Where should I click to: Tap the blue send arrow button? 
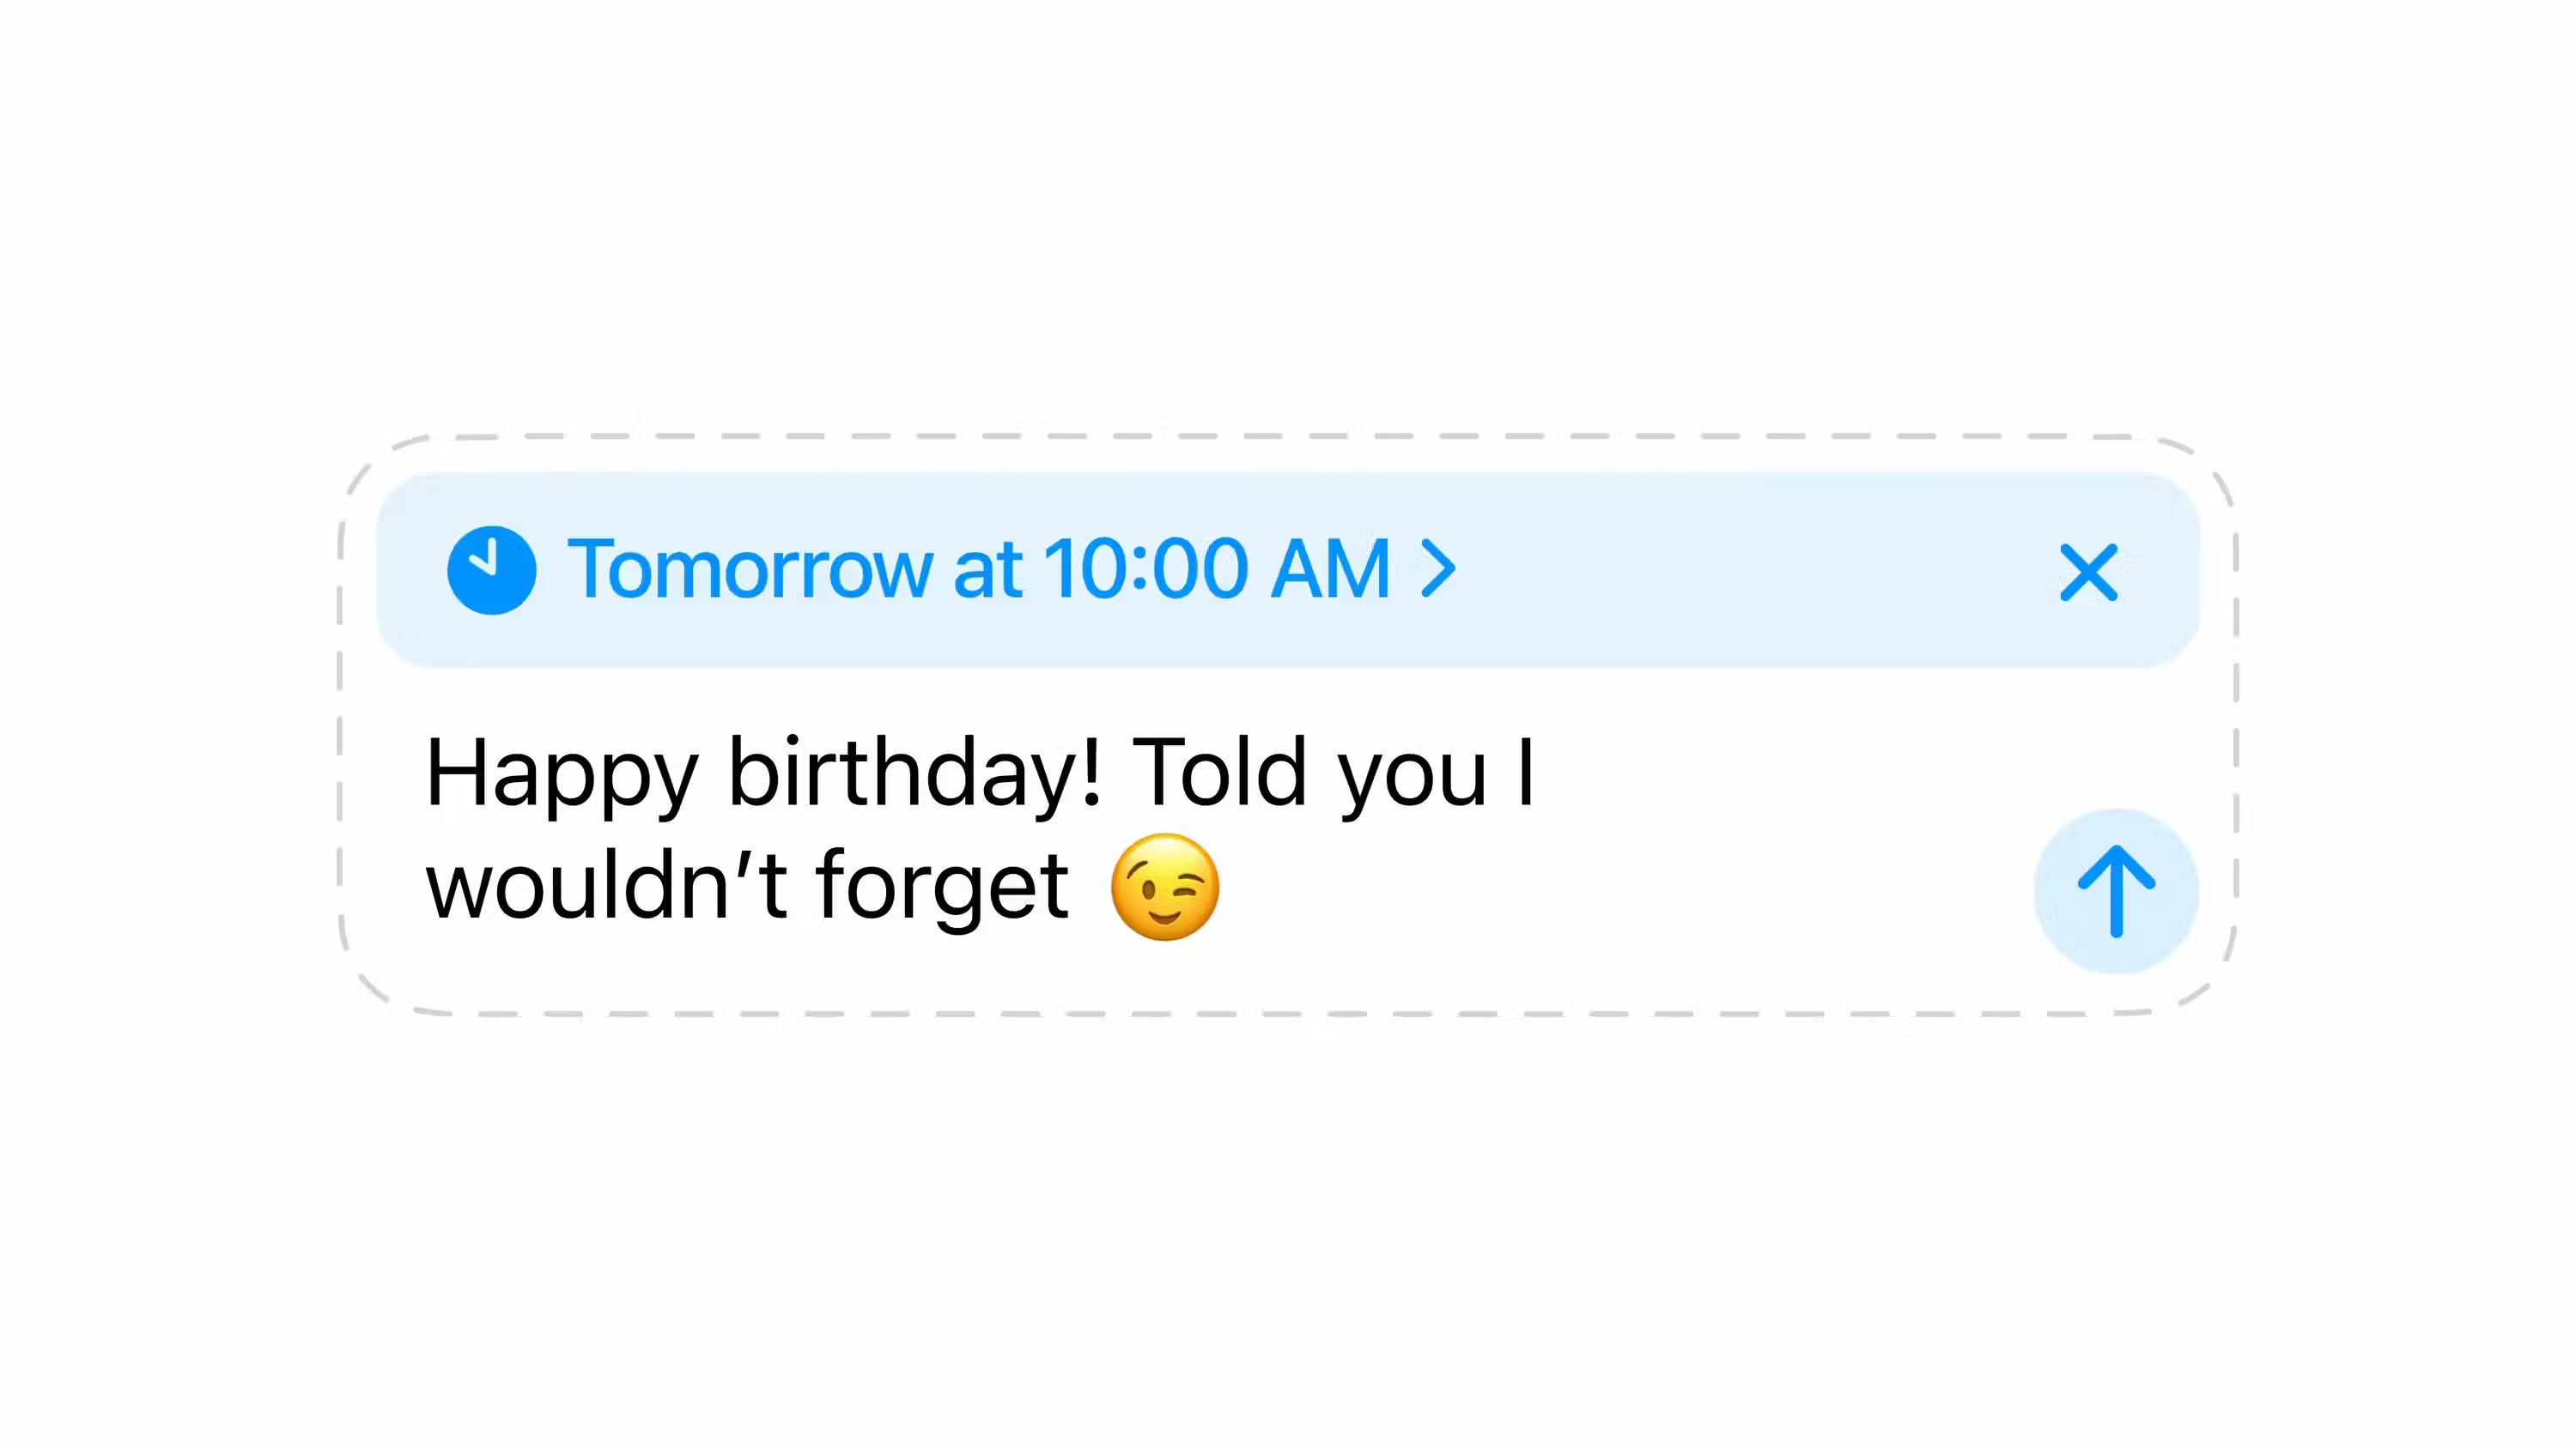(x=2115, y=891)
